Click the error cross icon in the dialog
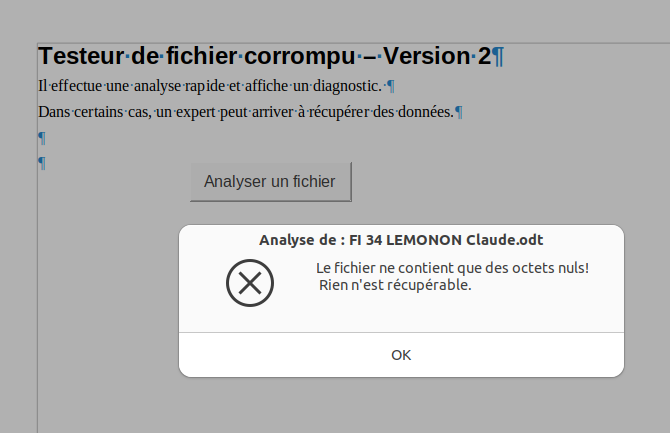Screen dimensions: 670x433 (250, 283)
